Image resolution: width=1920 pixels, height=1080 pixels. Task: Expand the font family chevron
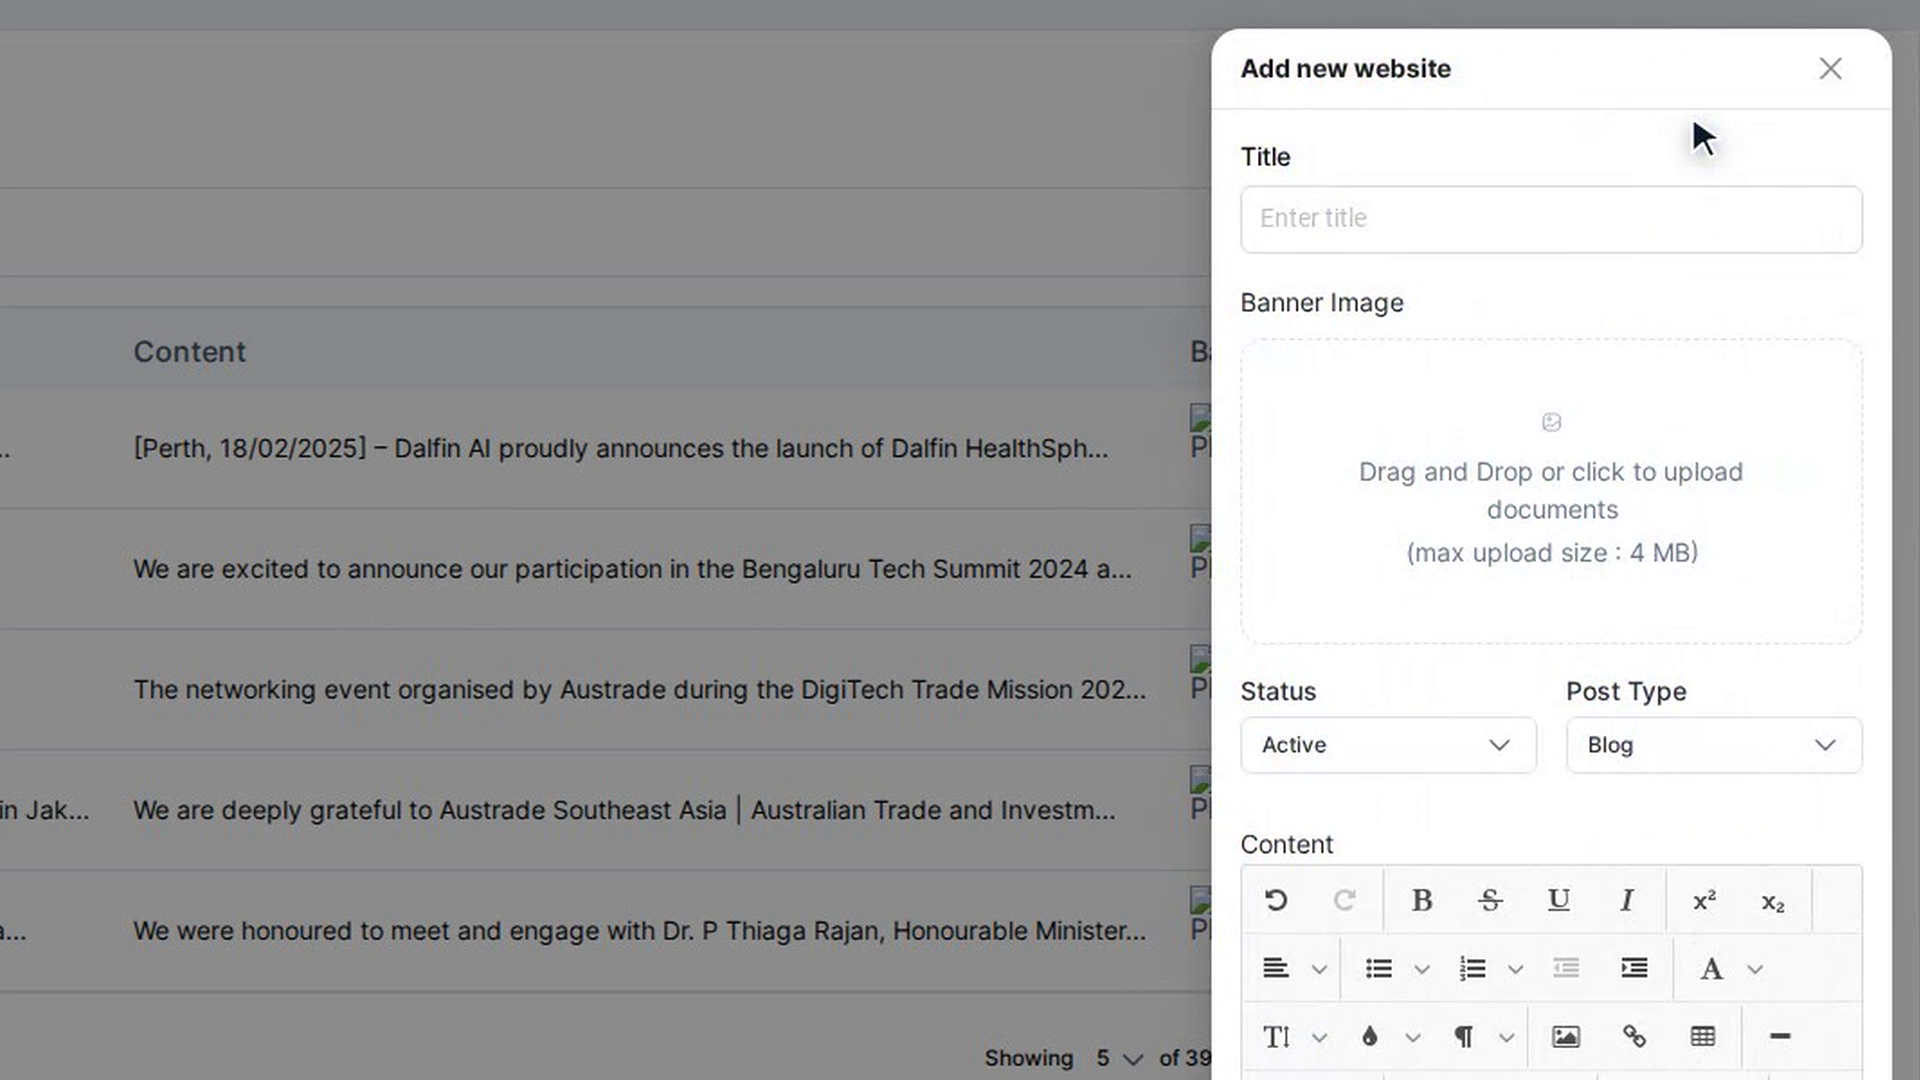pyautogui.click(x=1755, y=969)
